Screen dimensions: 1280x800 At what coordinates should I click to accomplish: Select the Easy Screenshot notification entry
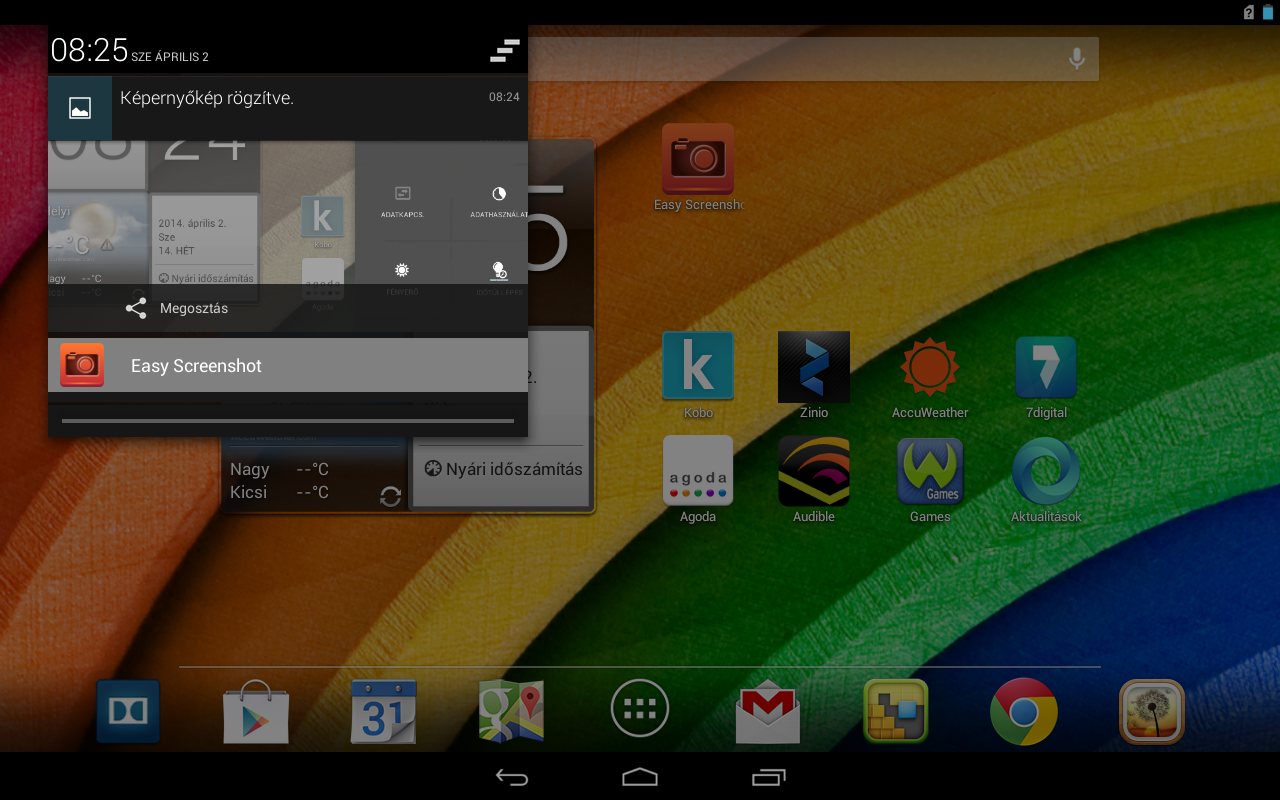point(288,366)
